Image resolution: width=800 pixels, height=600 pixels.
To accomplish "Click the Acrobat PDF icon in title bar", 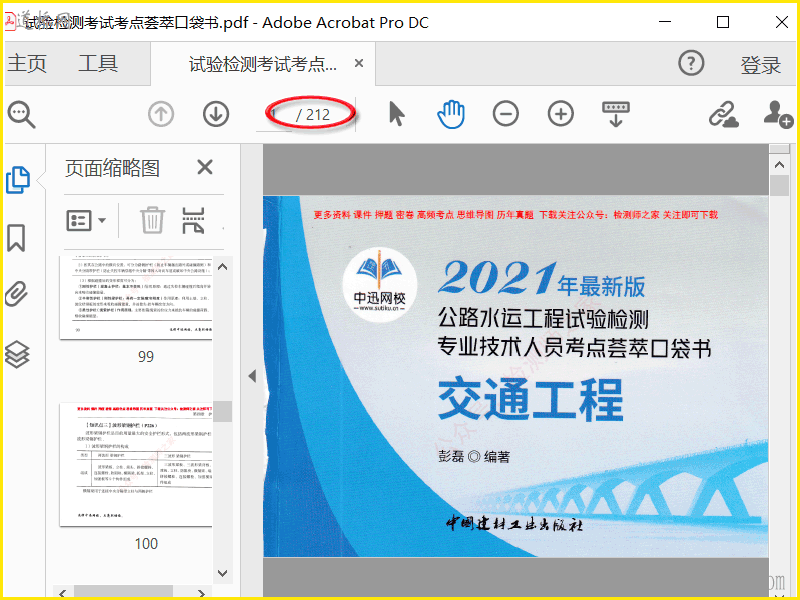I will 9,21.
